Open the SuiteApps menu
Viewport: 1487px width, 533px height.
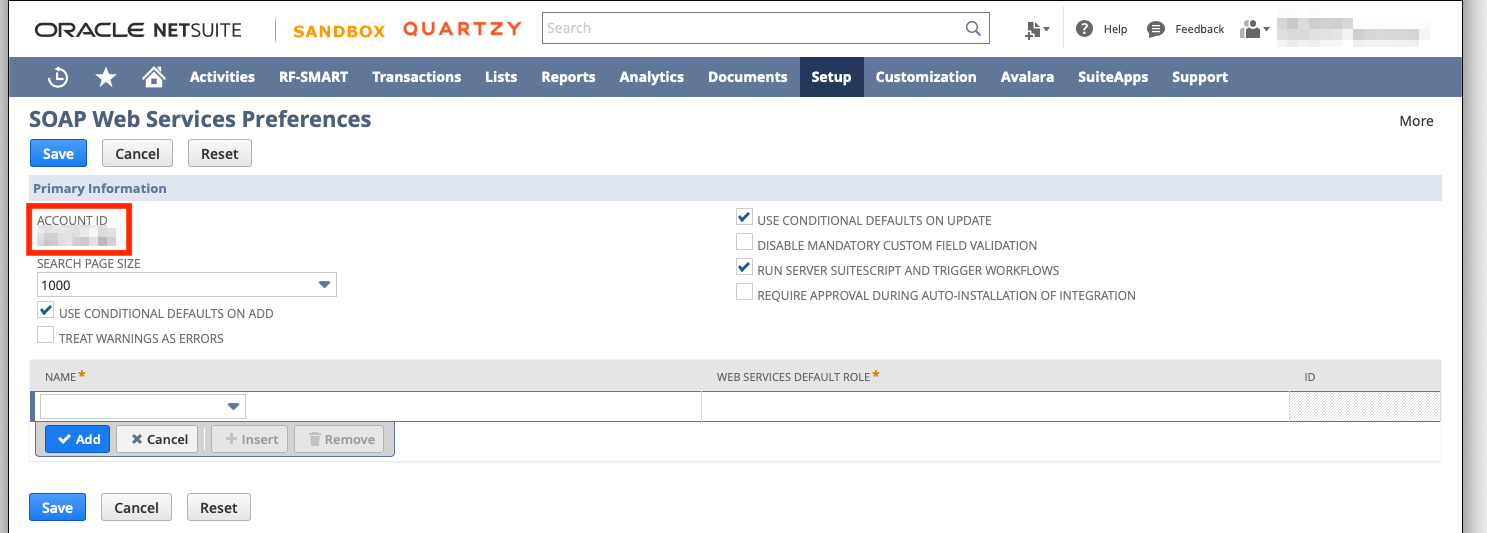click(x=1113, y=77)
